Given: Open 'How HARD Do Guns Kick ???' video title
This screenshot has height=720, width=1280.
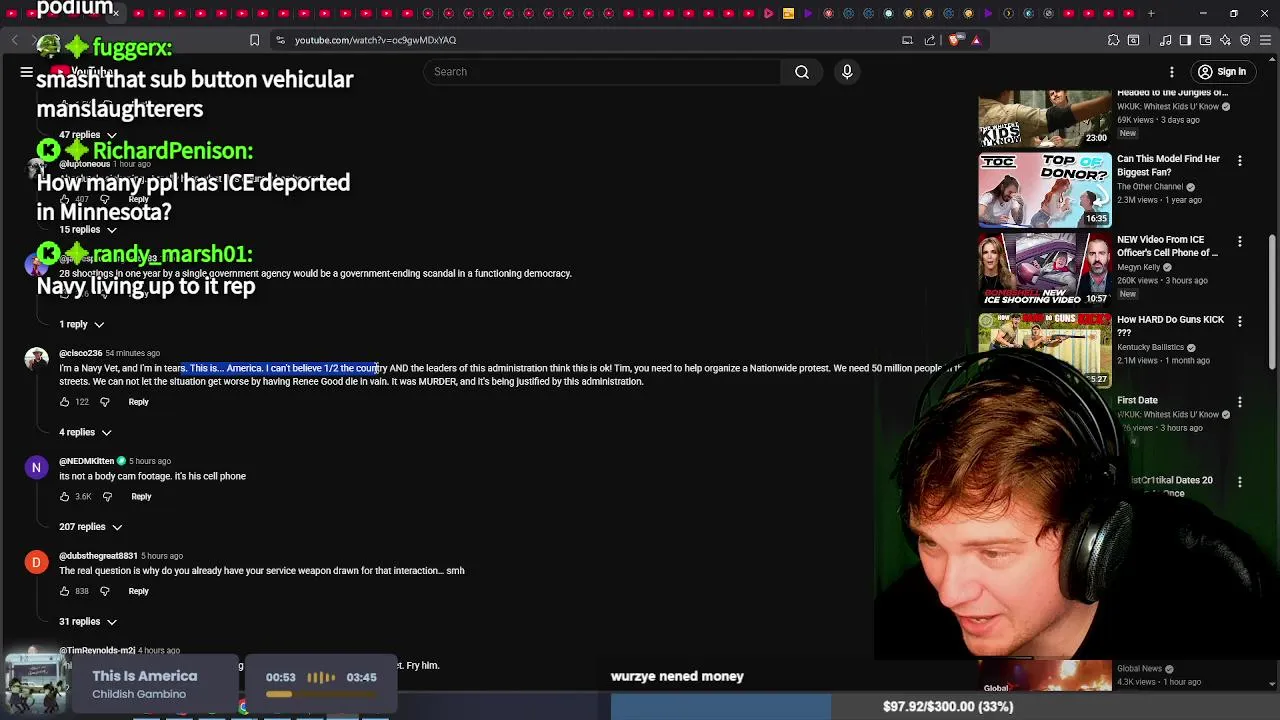Looking at the screenshot, I should pos(1170,326).
